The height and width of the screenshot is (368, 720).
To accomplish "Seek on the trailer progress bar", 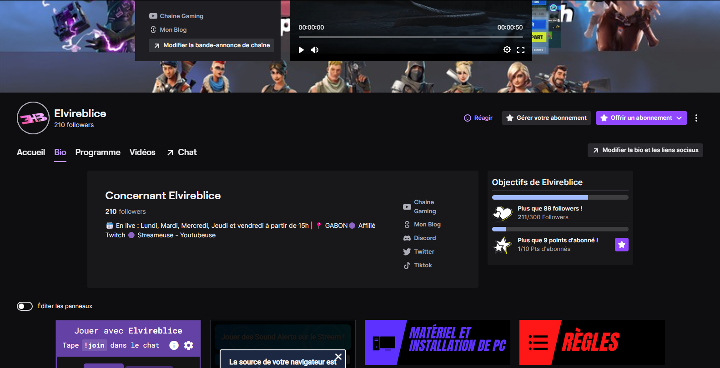I will (411, 37).
